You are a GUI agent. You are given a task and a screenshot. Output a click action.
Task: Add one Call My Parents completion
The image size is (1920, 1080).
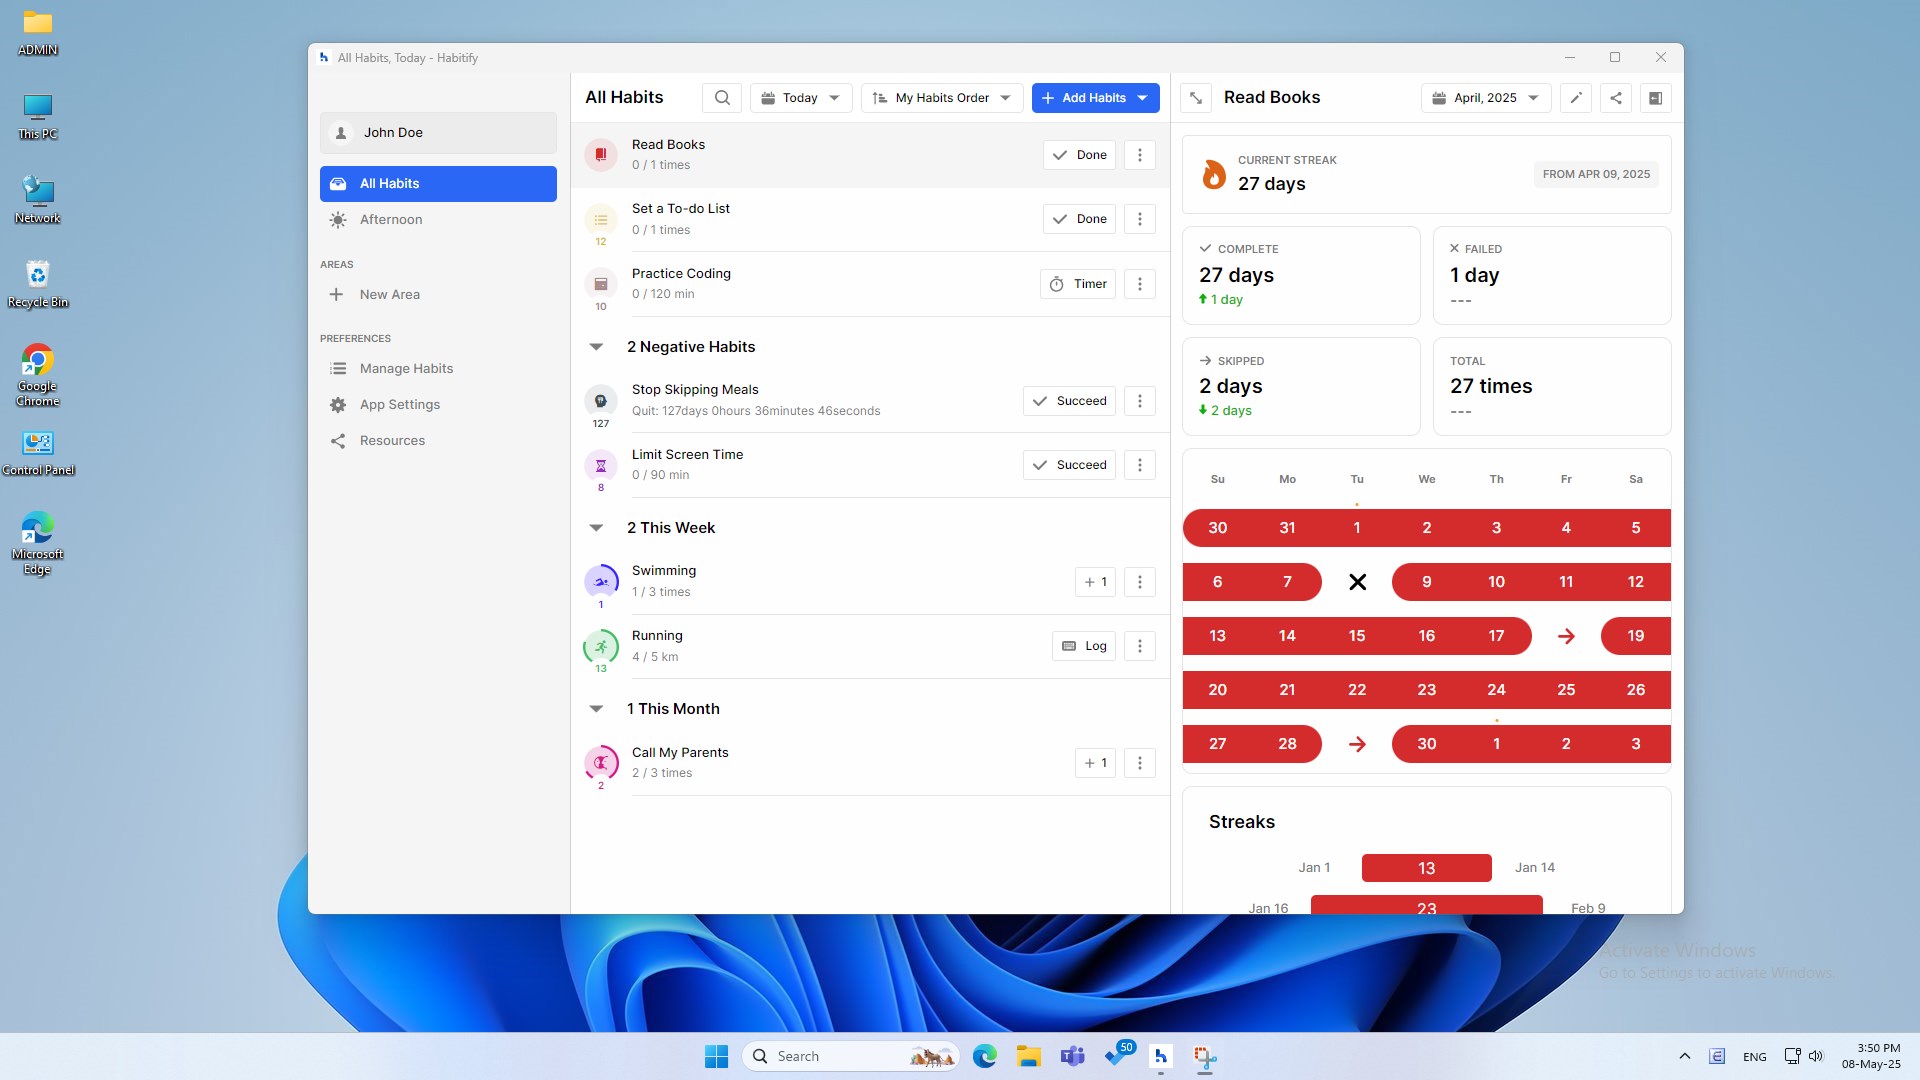coord(1095,763)
